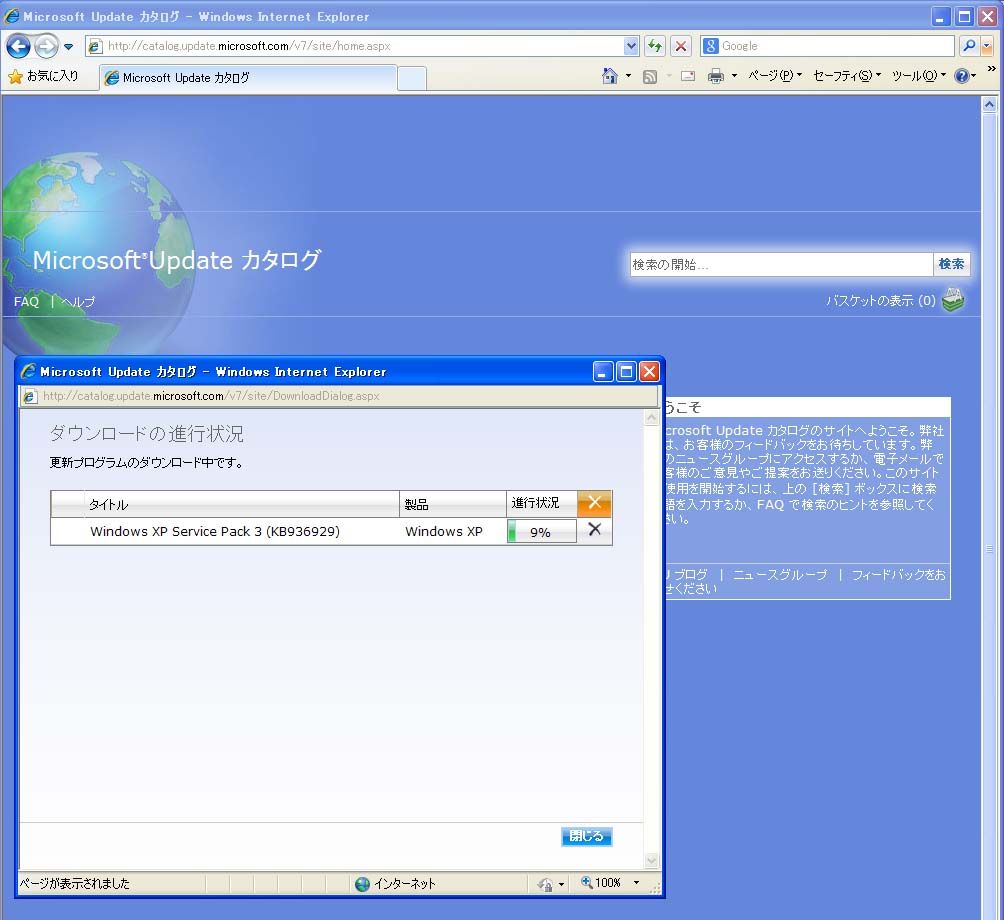Click the orange cancel-all X header button
The height and width of the screenshot is (920, 1004).
point(594,503)
